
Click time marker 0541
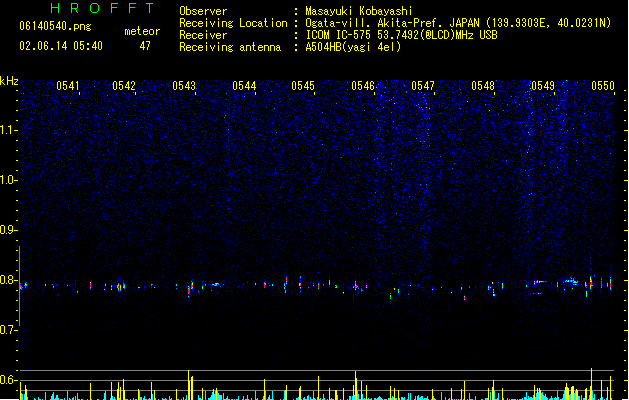[x=68, y=86]
